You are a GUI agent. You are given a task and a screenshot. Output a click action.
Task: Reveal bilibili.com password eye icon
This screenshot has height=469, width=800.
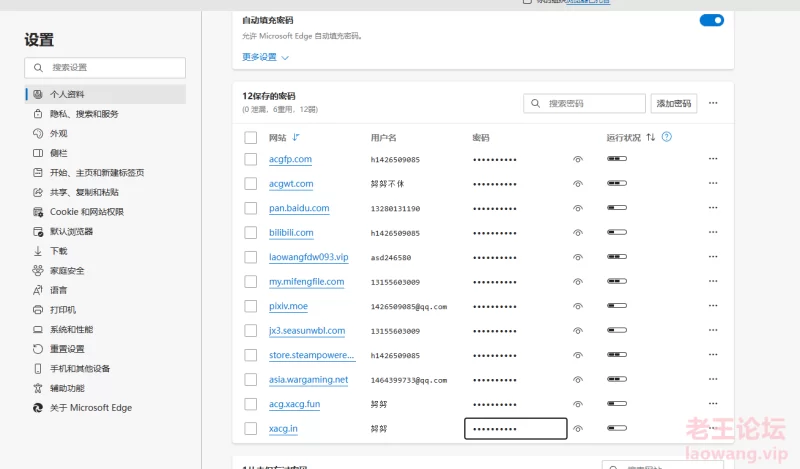point(578,233)
